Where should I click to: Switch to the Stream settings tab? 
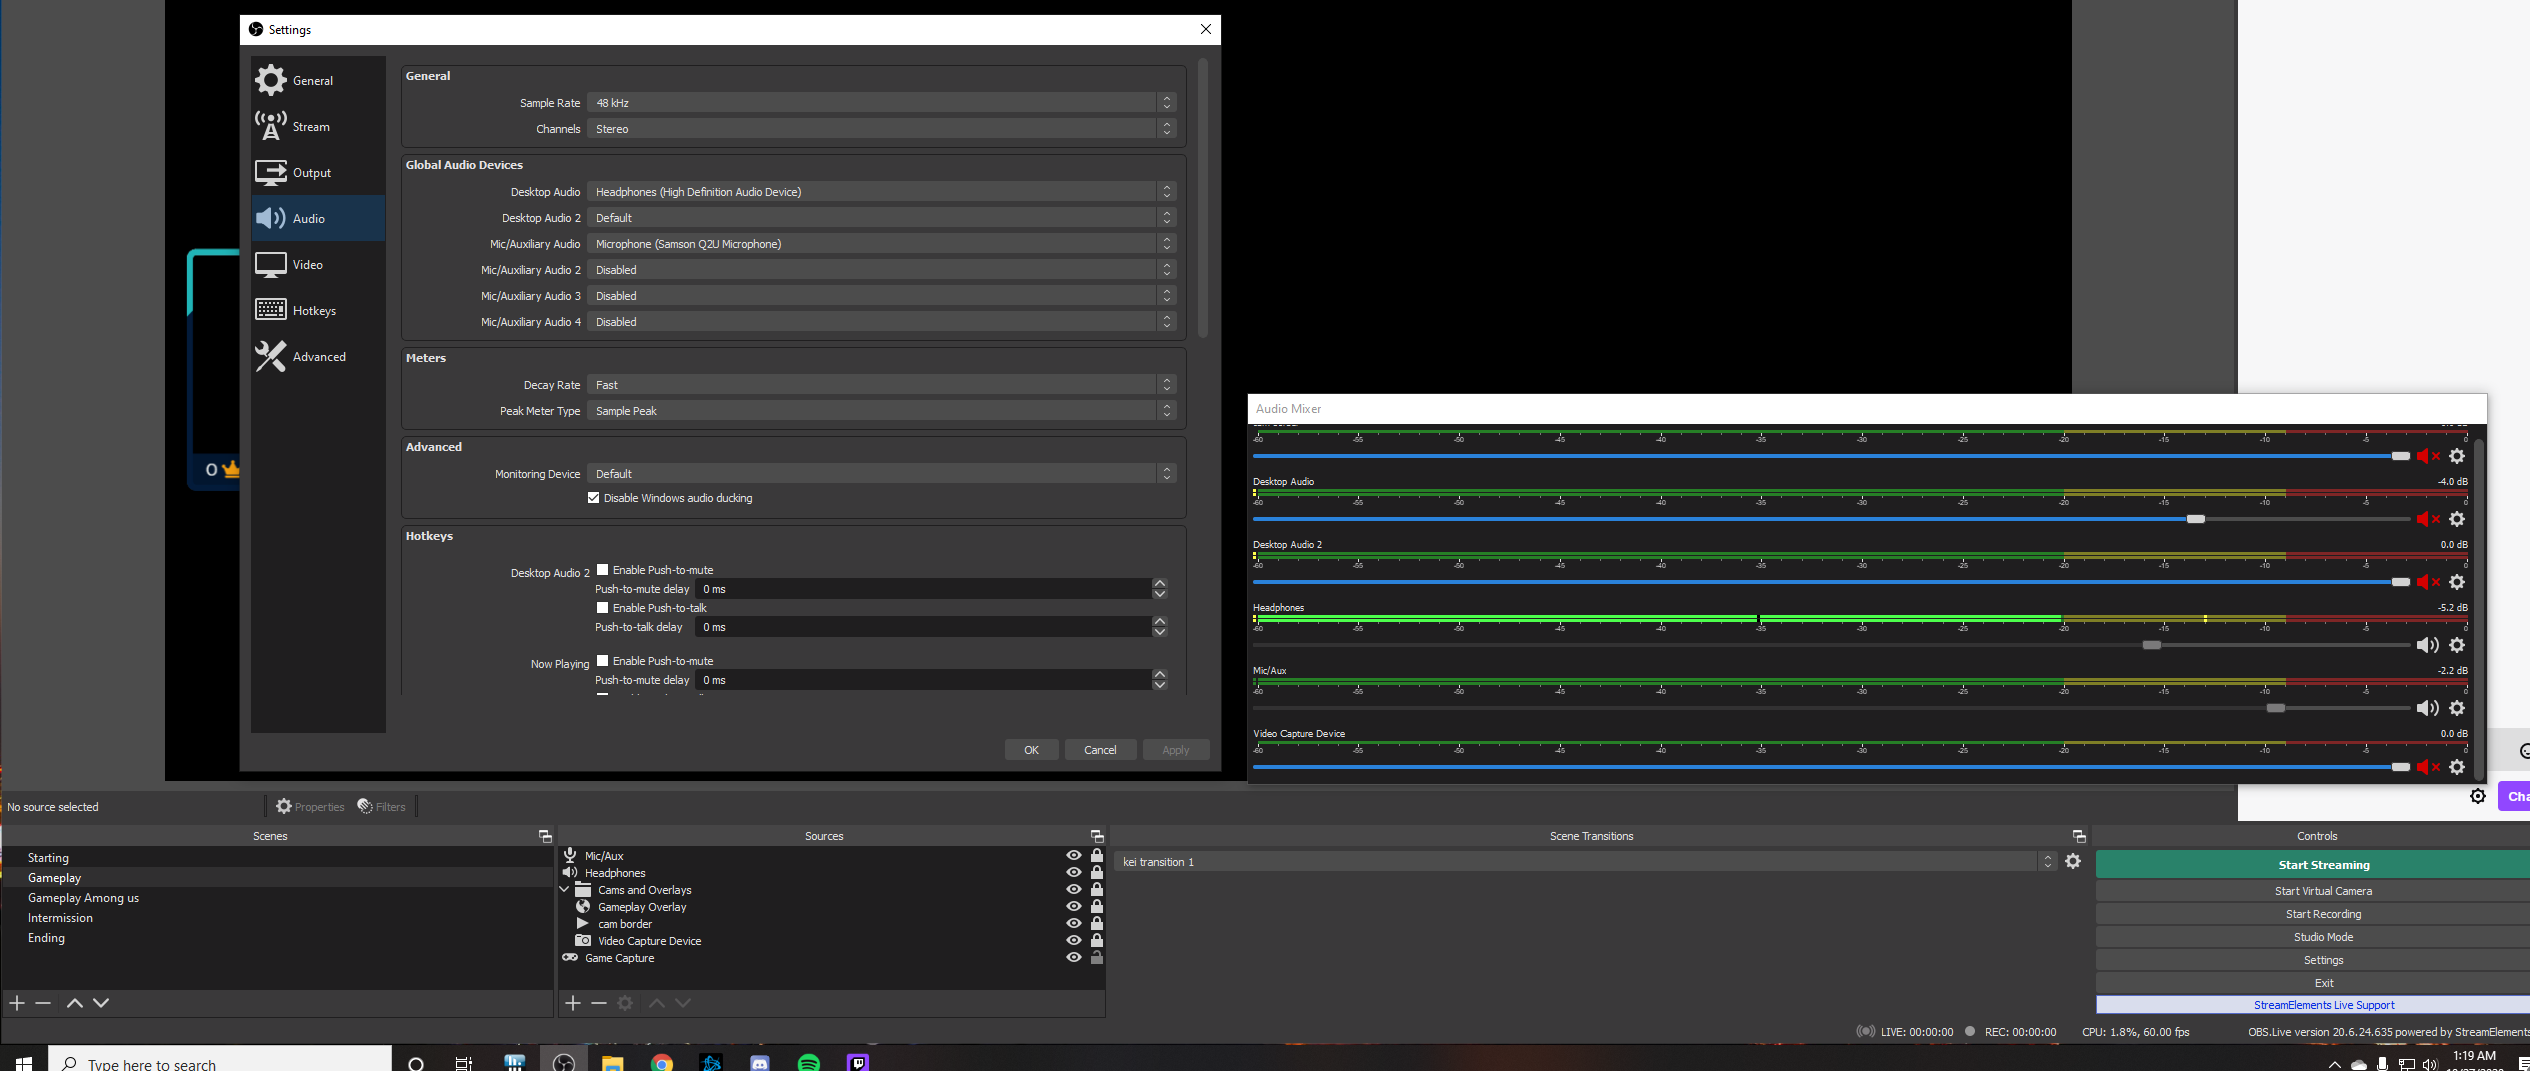(318, 127)
